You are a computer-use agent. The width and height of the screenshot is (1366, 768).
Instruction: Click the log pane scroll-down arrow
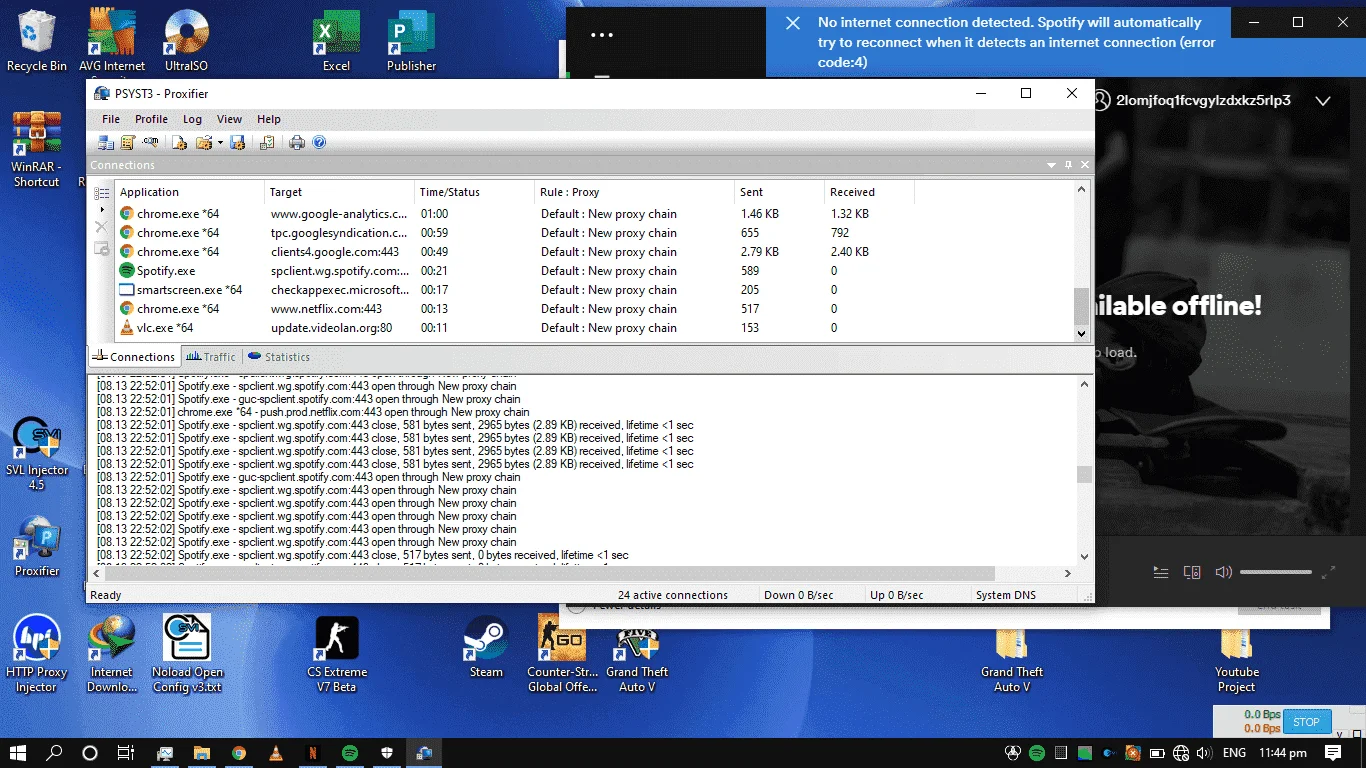coord(1084,557)
